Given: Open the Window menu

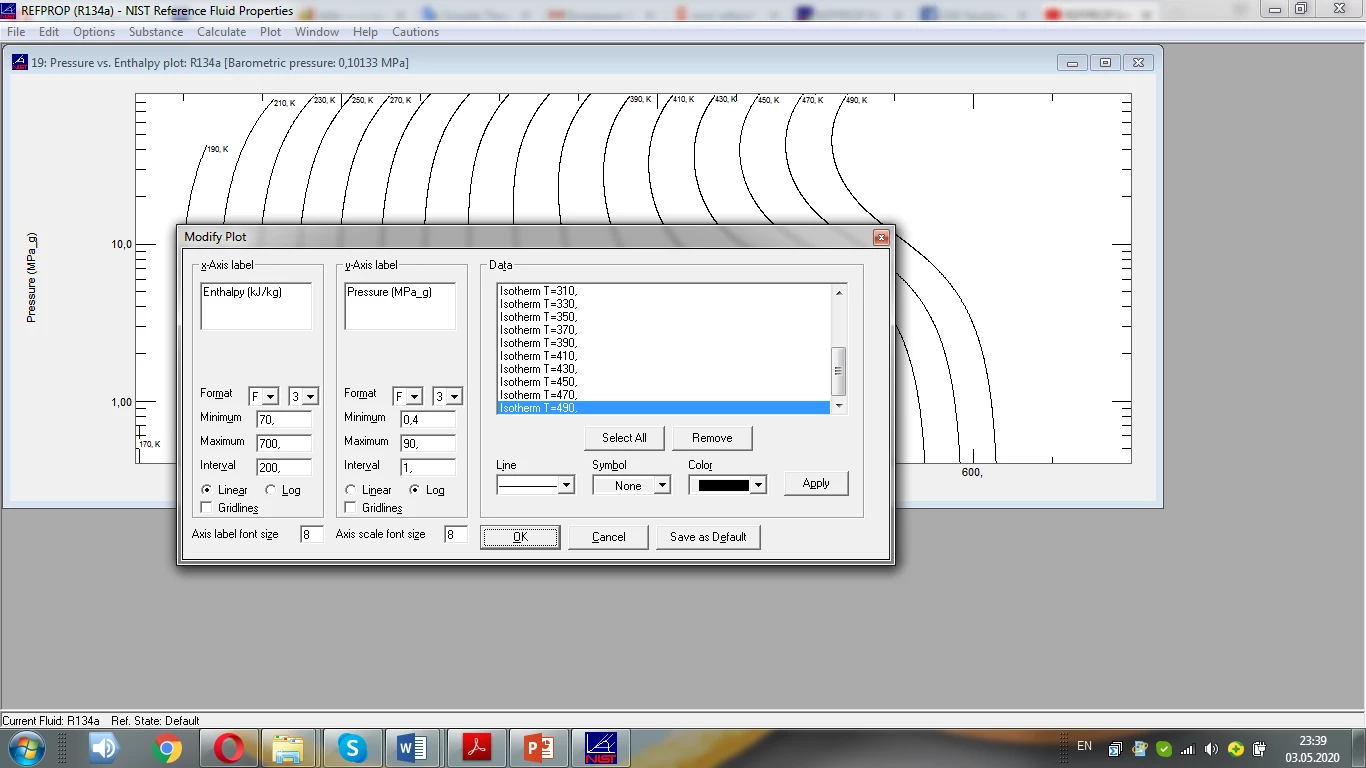Looking at the screenshot, I should coord(317,32).
